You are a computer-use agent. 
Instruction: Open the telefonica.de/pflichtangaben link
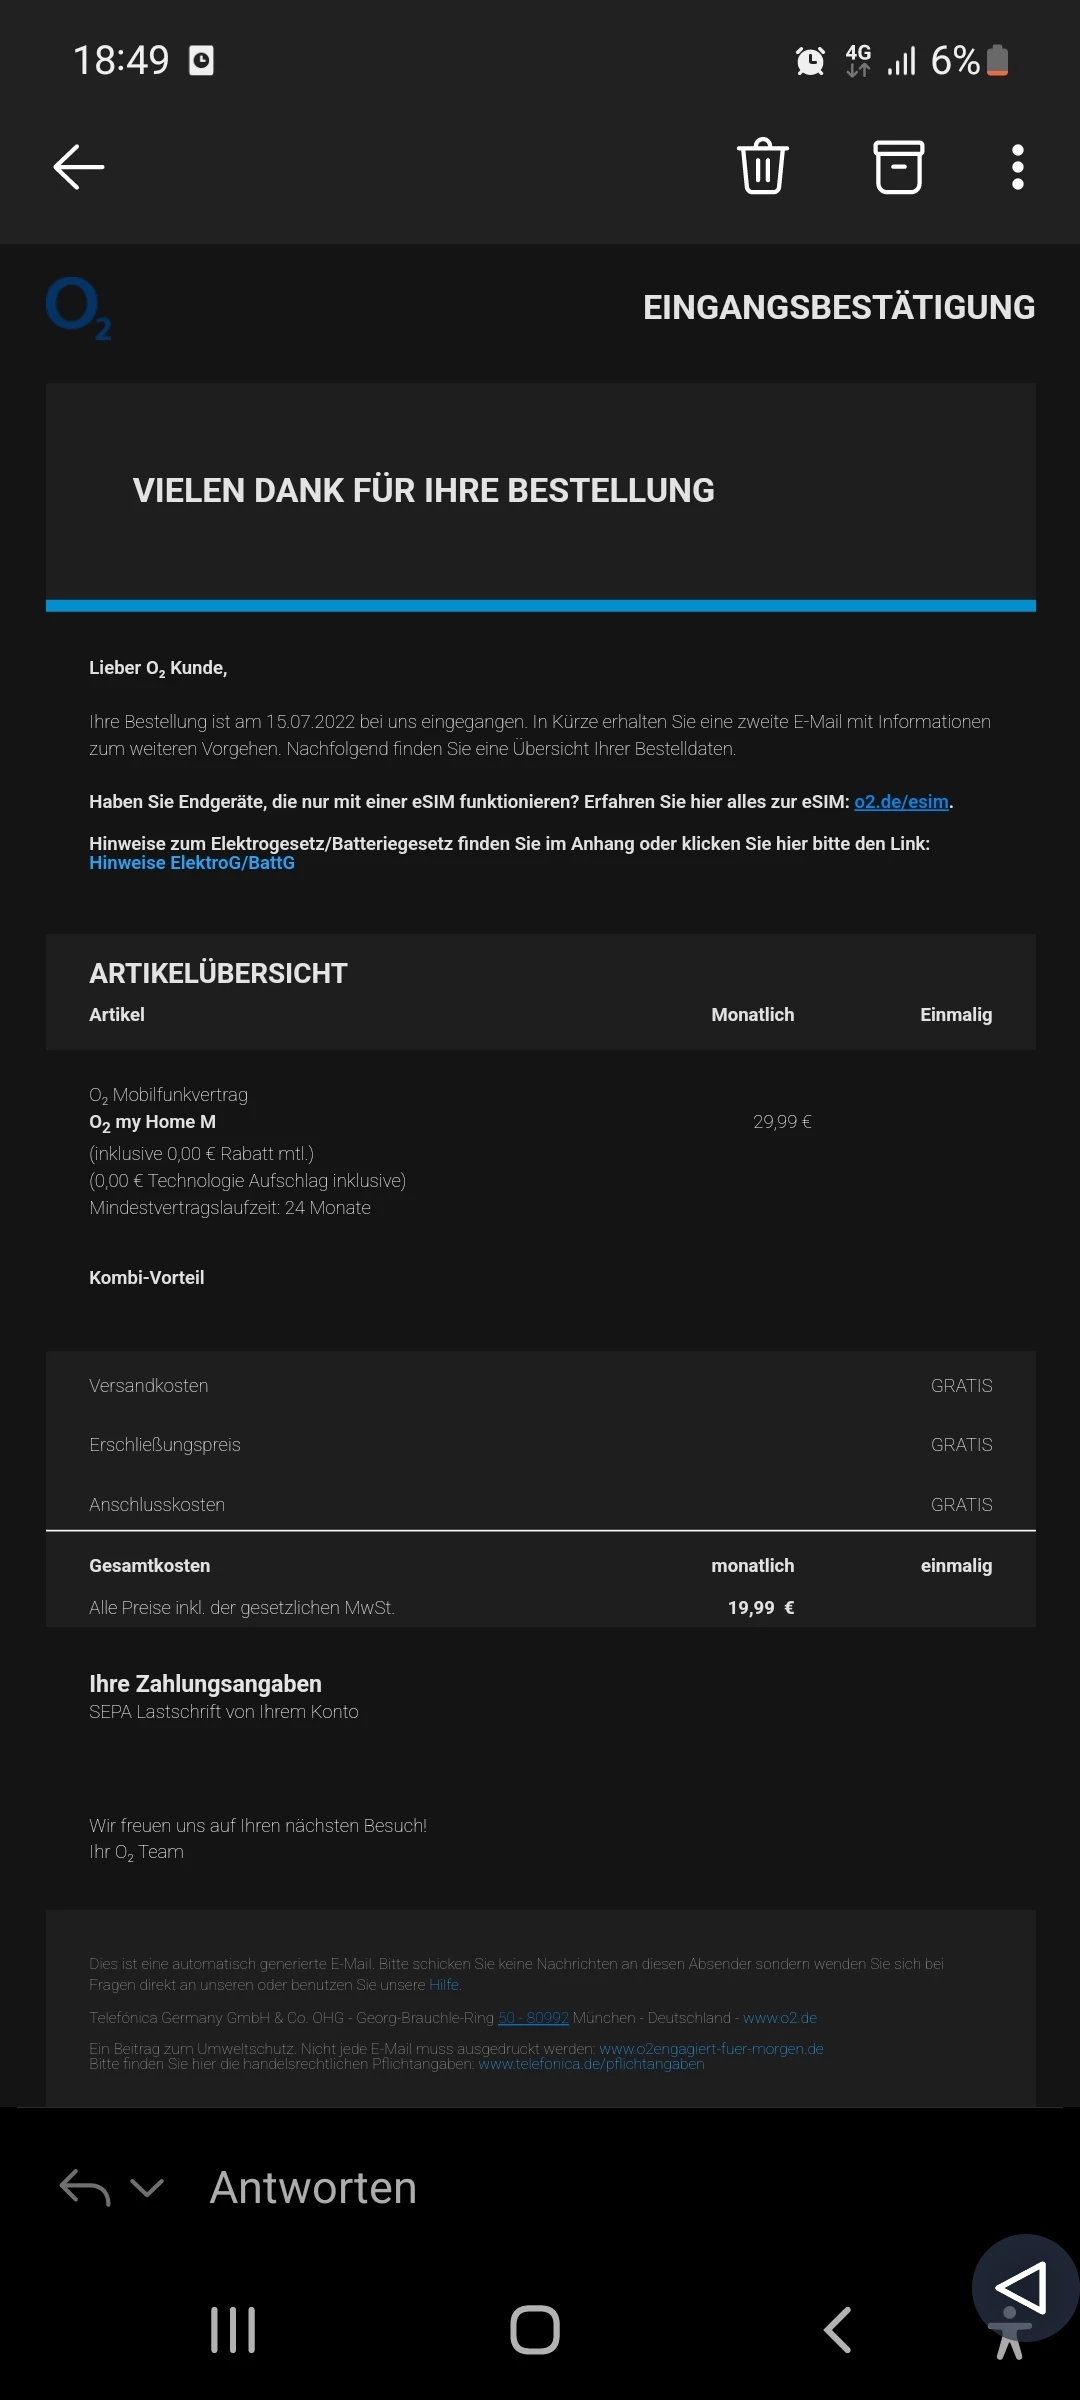coord(591,2064)
